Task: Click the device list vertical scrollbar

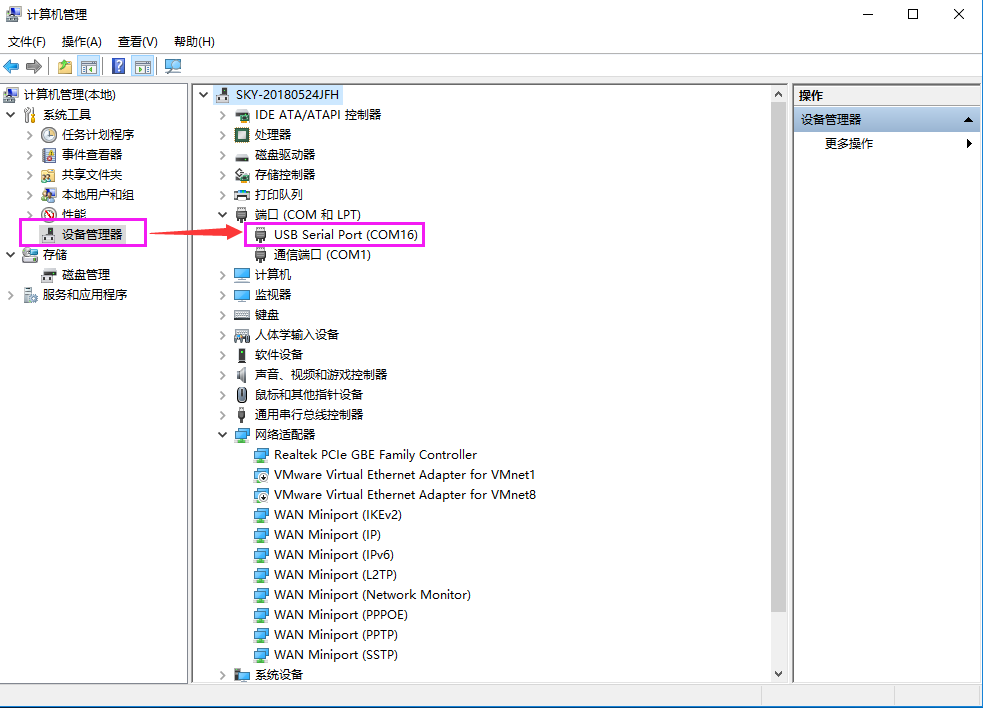Action: [x=779, y=350]
